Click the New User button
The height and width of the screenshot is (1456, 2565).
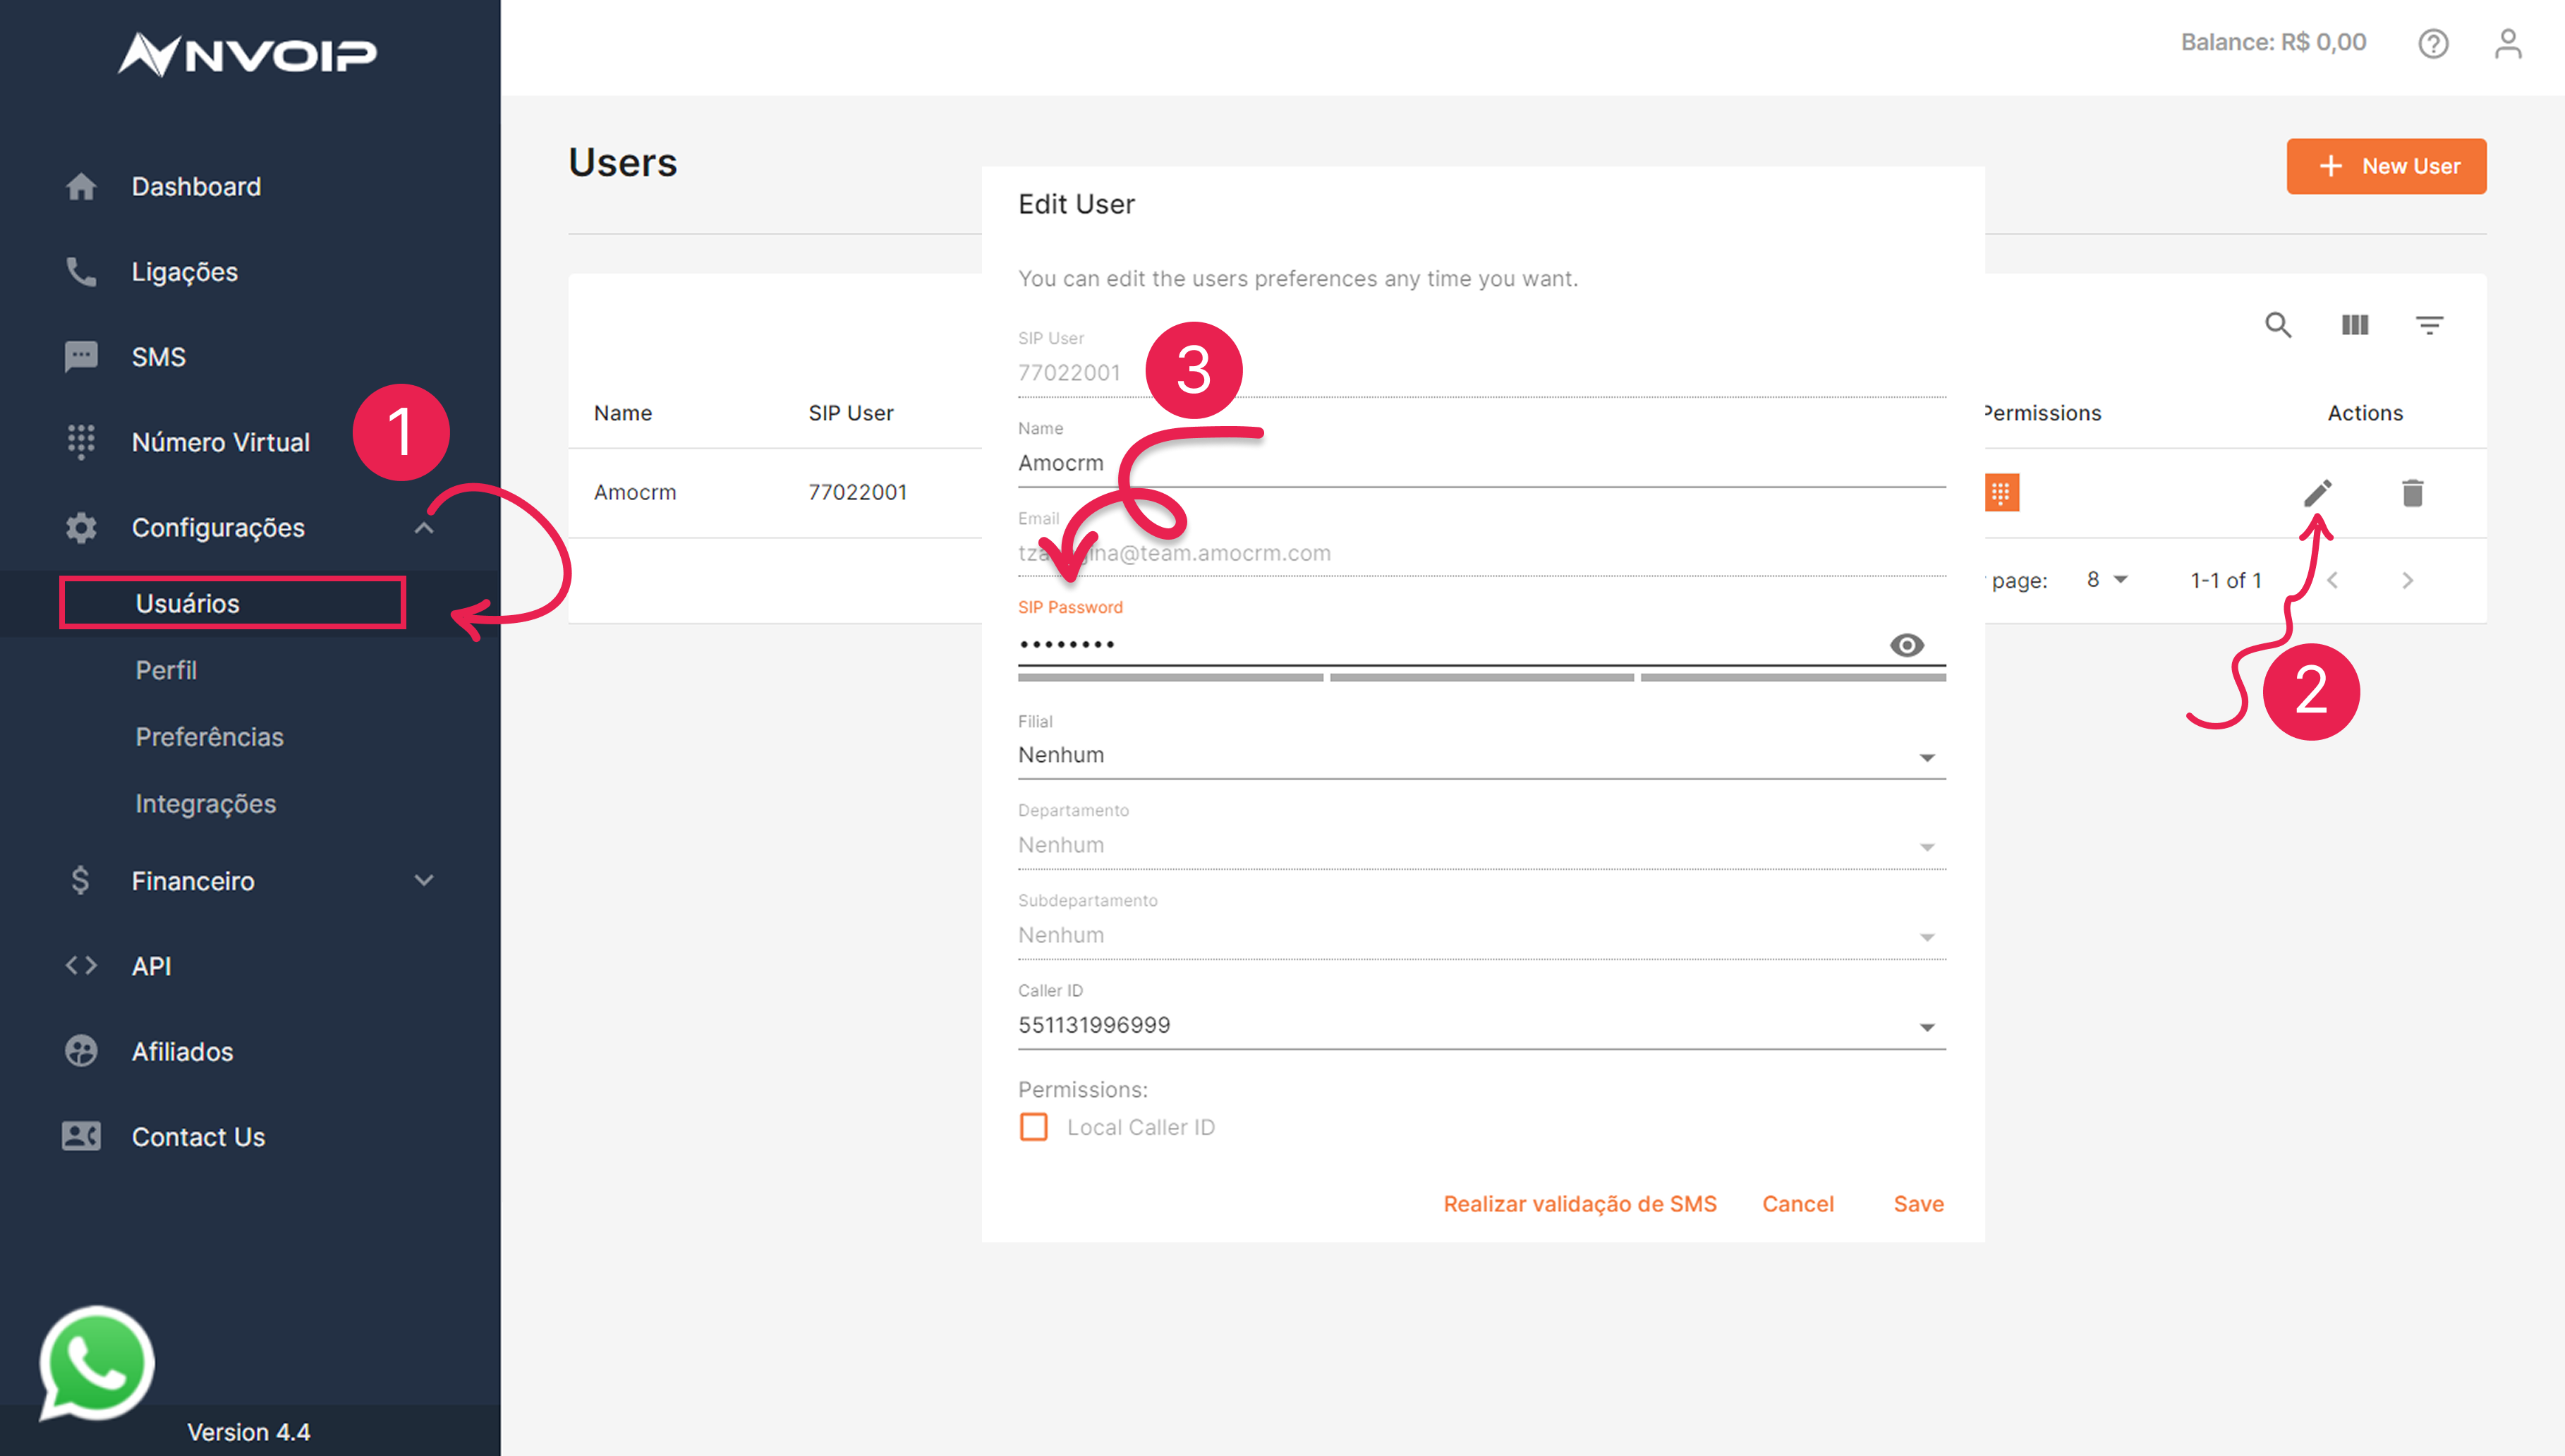click(2387, 166)
